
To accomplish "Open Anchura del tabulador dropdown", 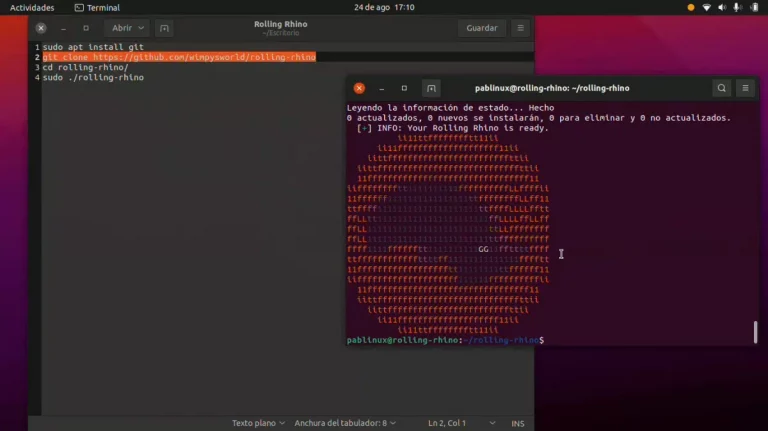I will coord(345,423).
